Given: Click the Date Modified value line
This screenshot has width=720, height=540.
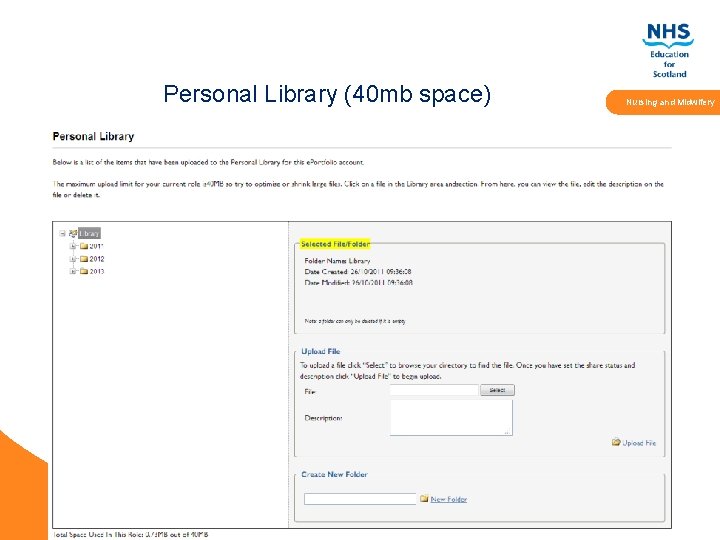Looking at the screenshot, I should pyautogui.click(x=358, y=283).
